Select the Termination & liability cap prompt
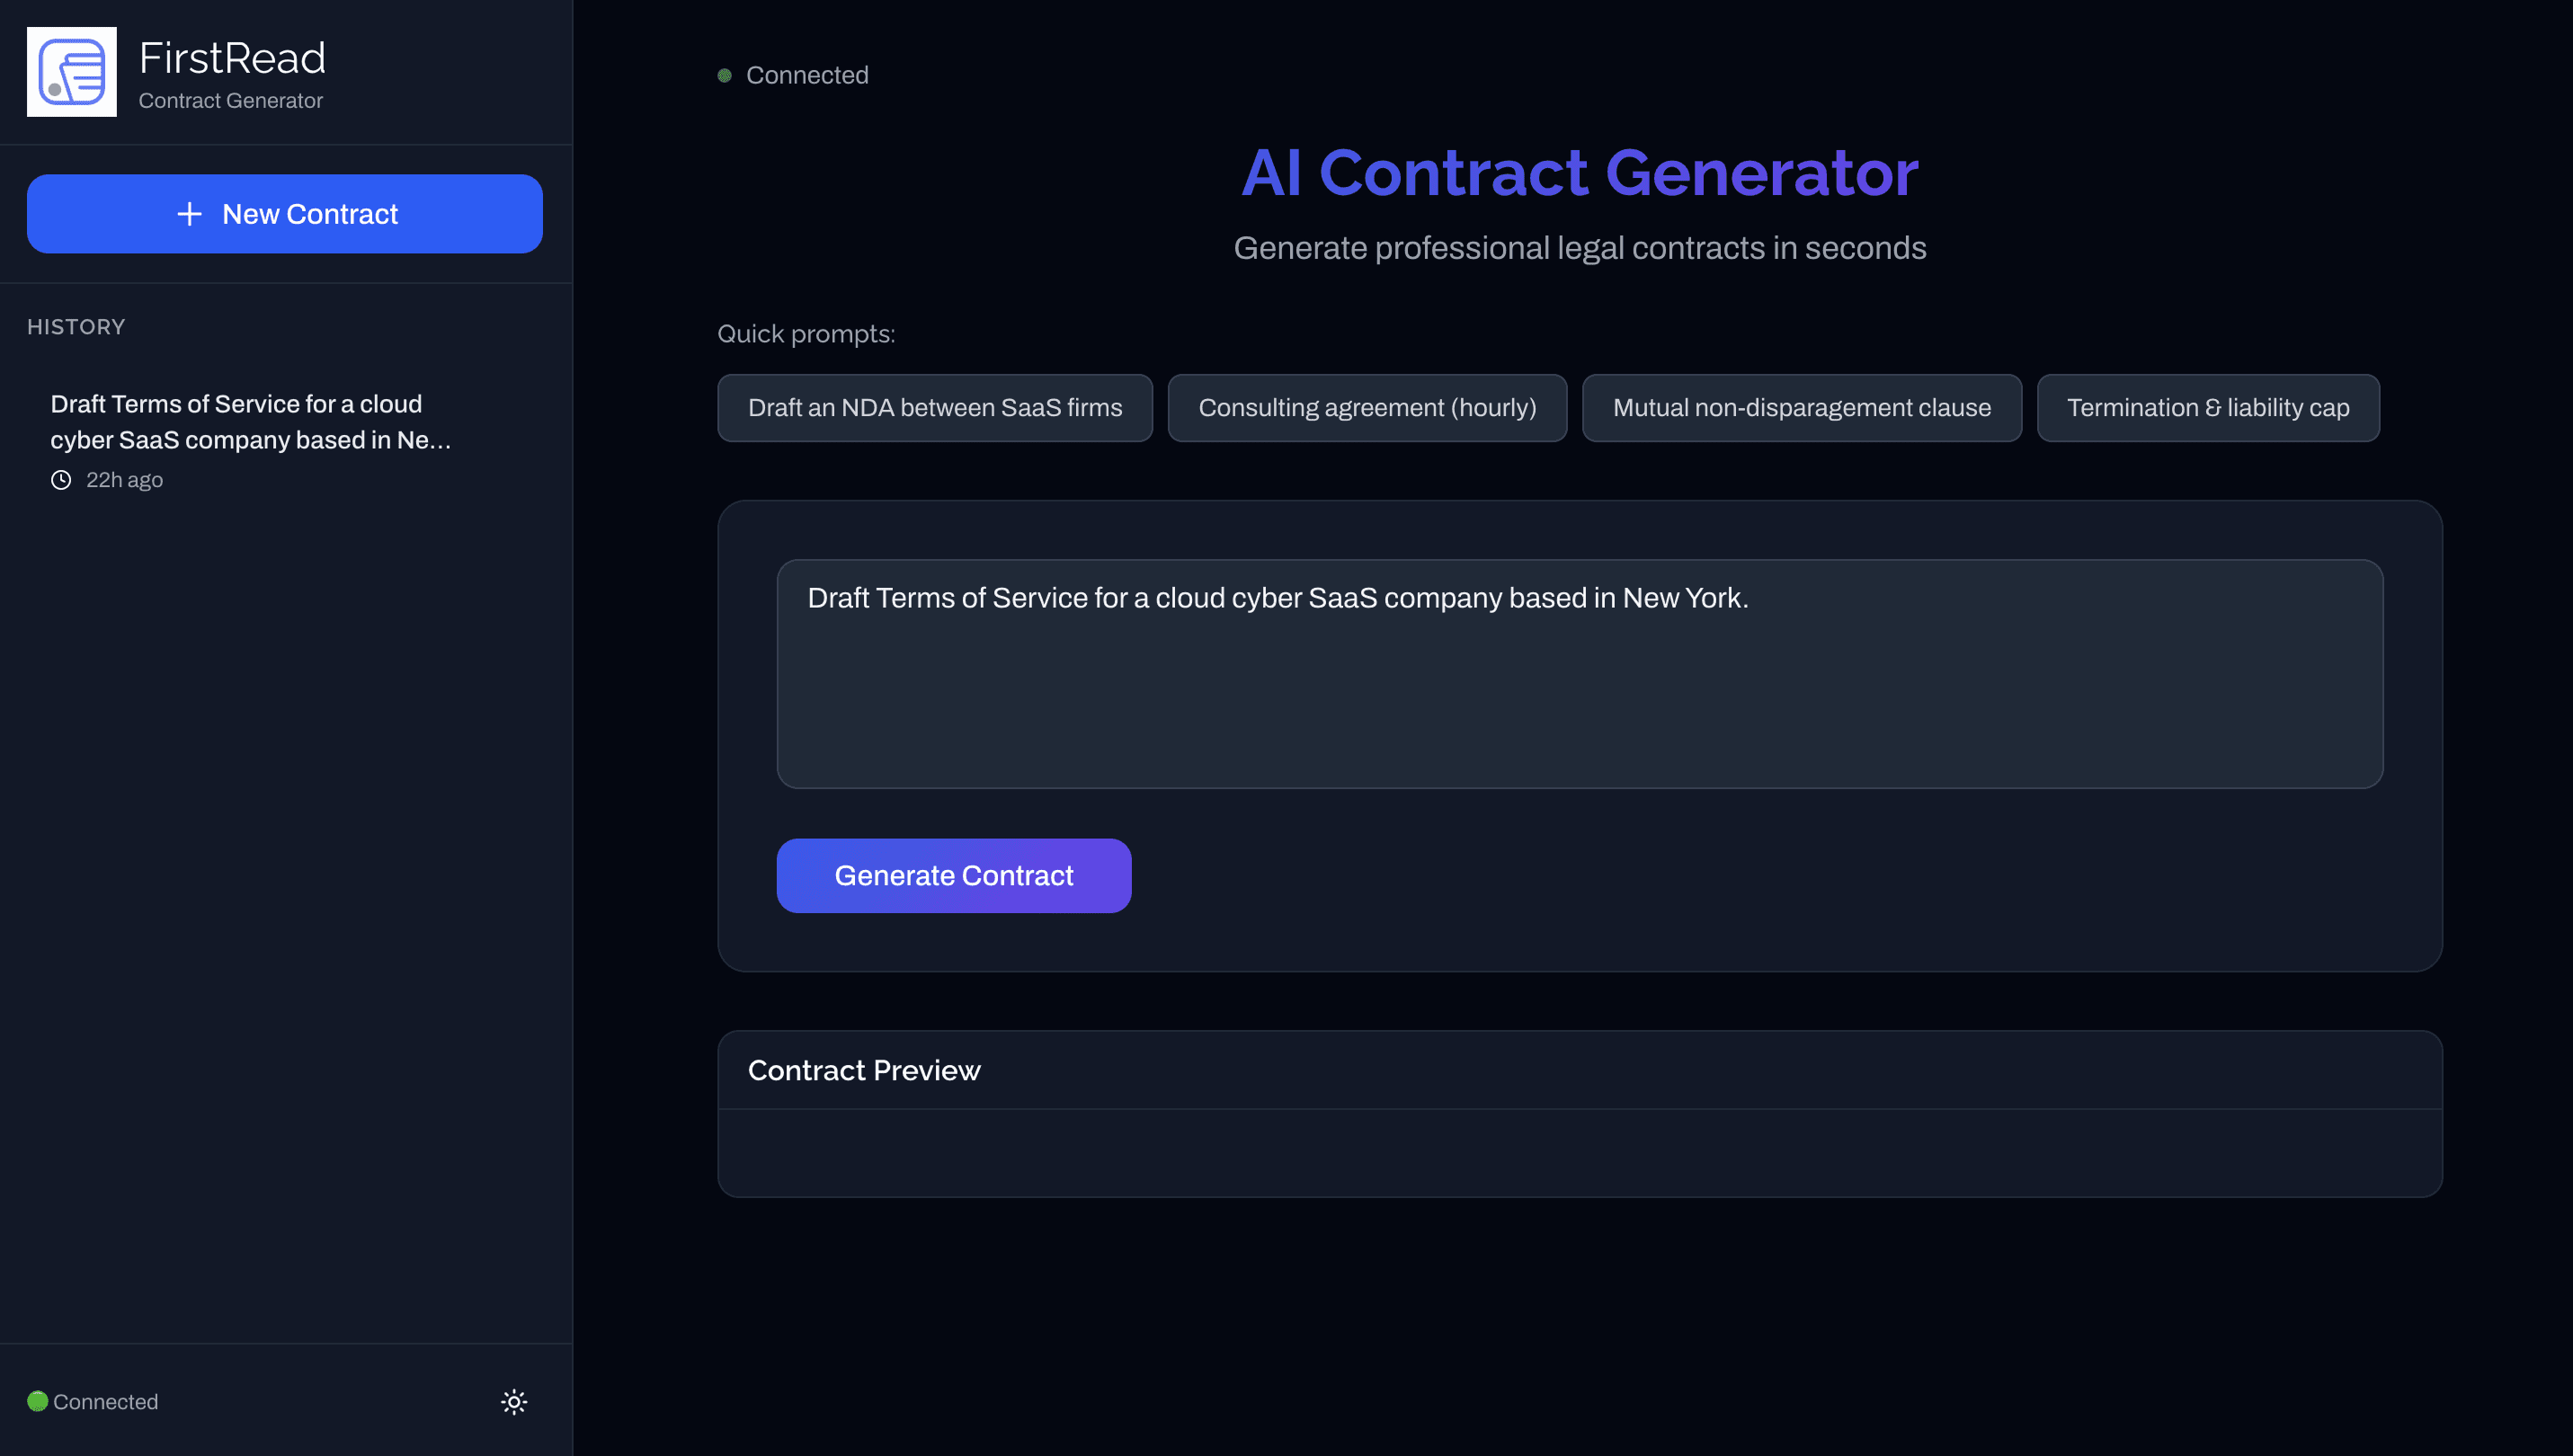 pyautogui.click(x=2208, y=408)
